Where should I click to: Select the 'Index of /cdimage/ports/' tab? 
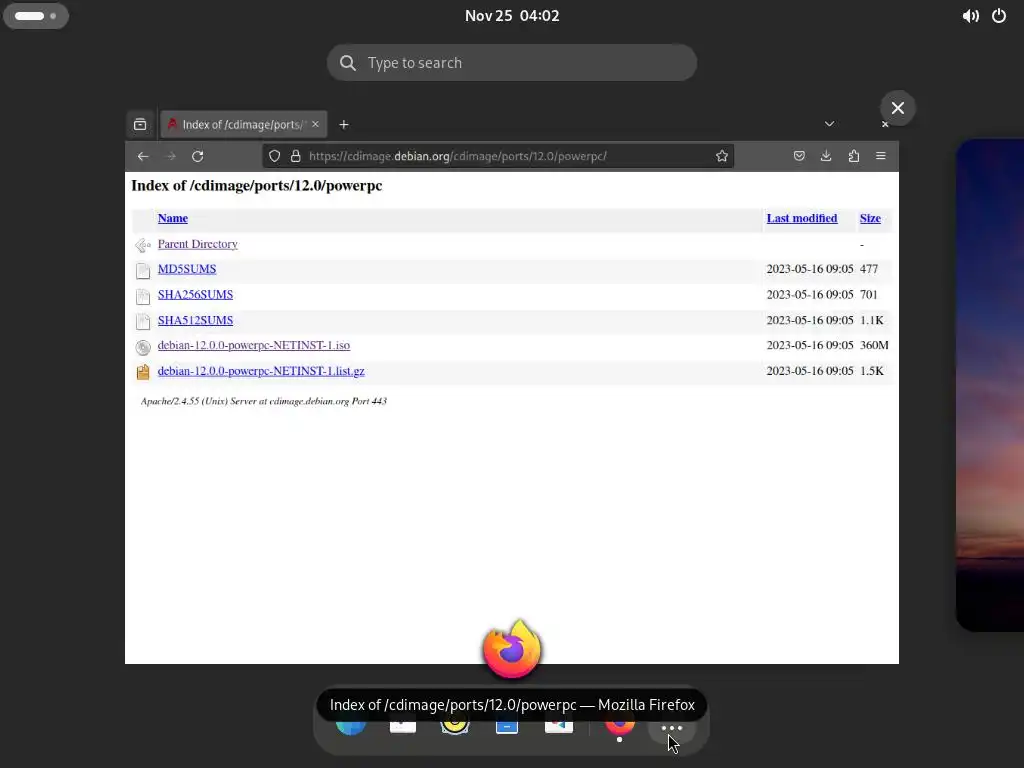point(244,124)
